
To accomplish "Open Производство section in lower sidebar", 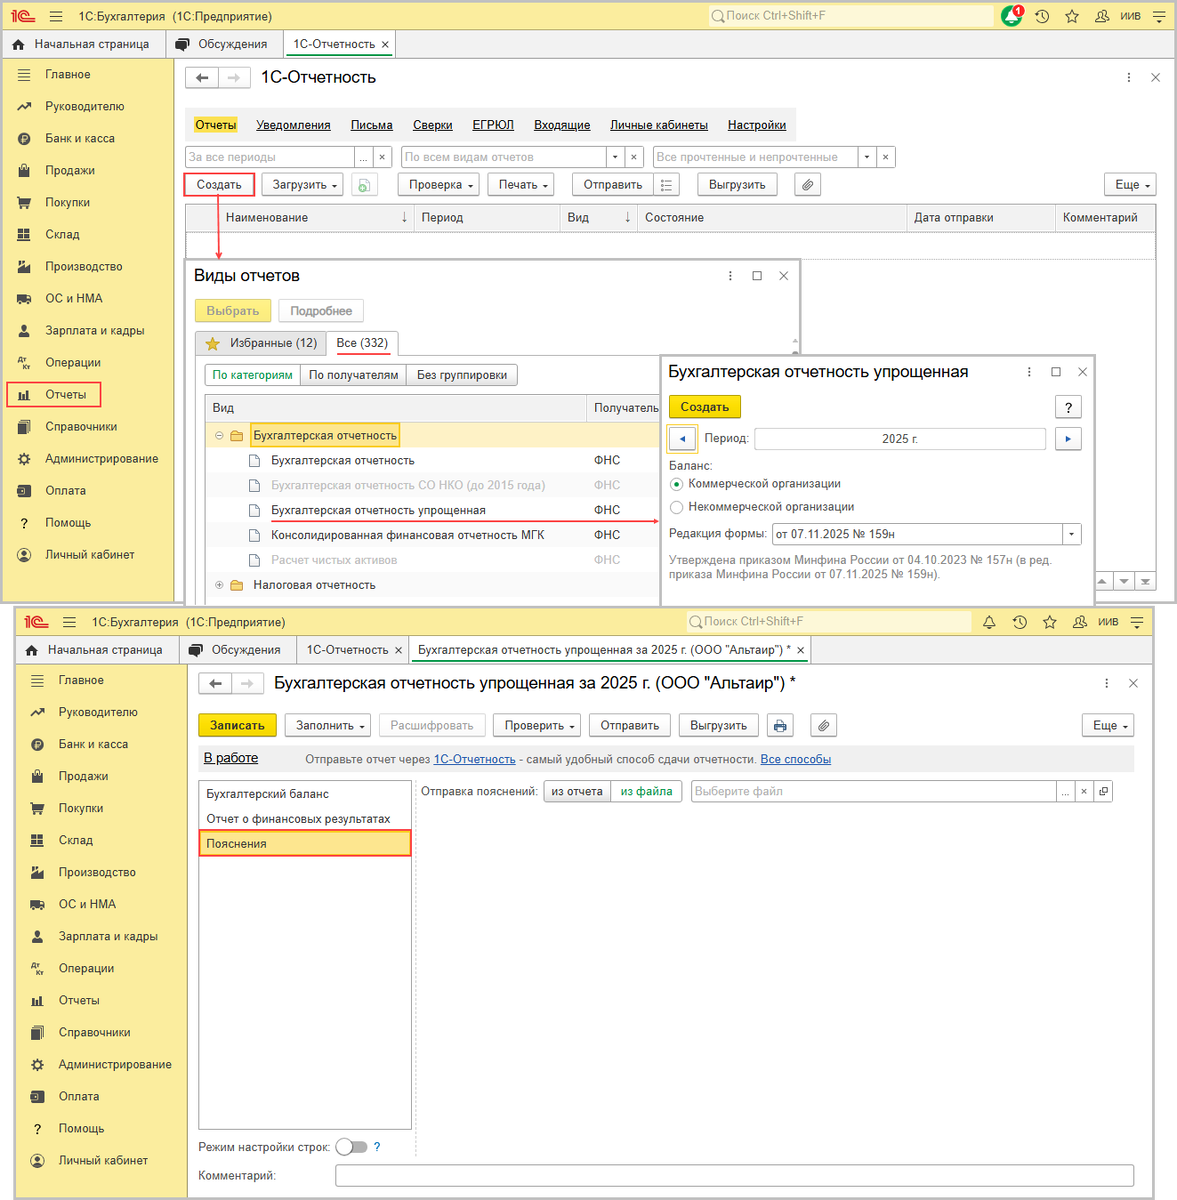I will tap(97, 872).
